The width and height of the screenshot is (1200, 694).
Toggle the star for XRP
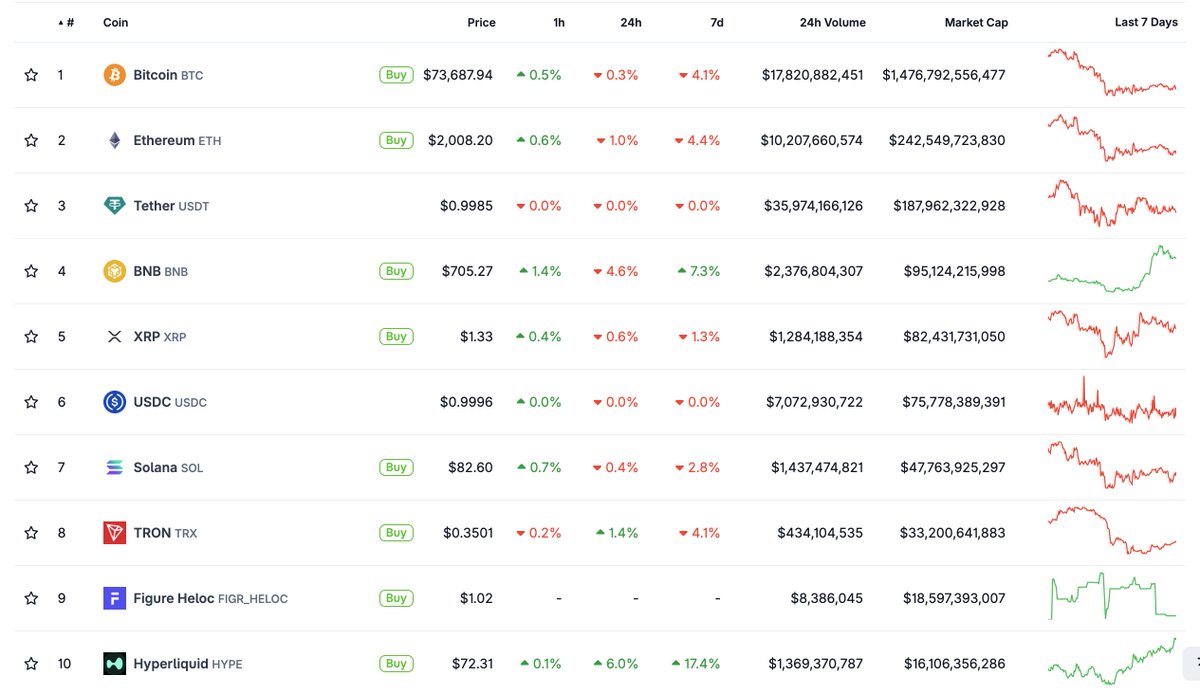(31, 337)
